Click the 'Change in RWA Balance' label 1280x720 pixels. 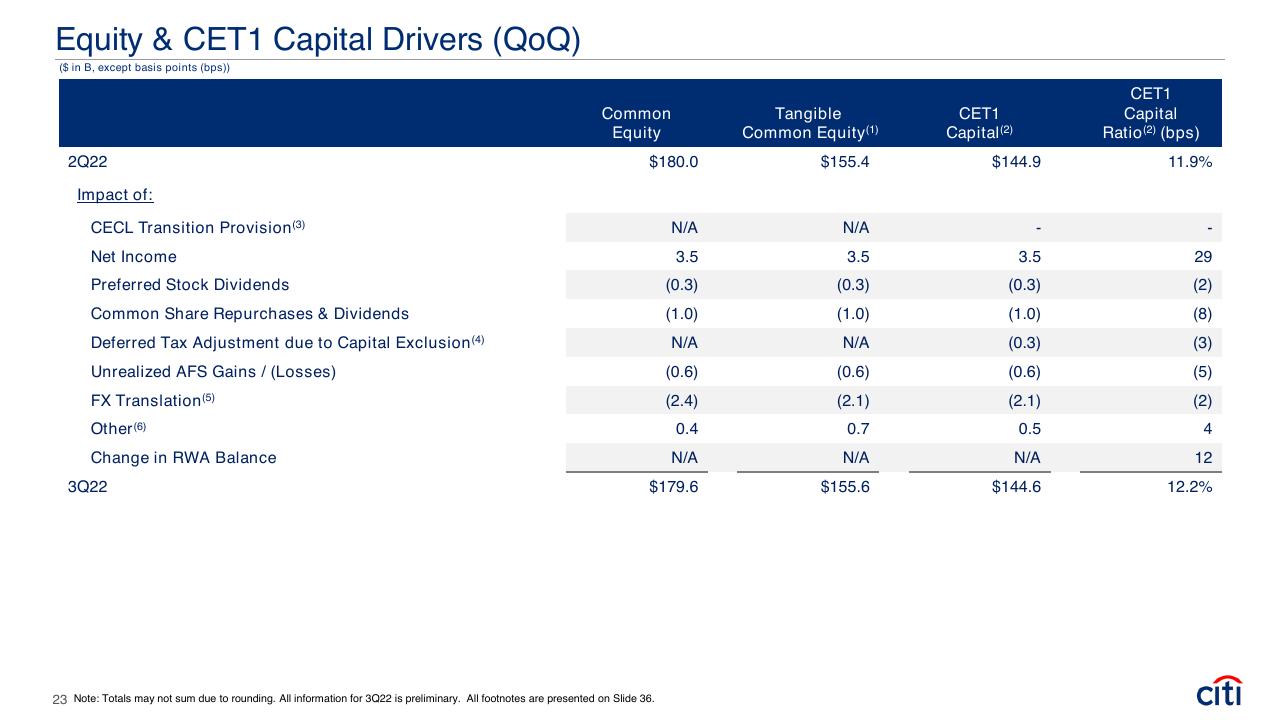tap(183, 458)
